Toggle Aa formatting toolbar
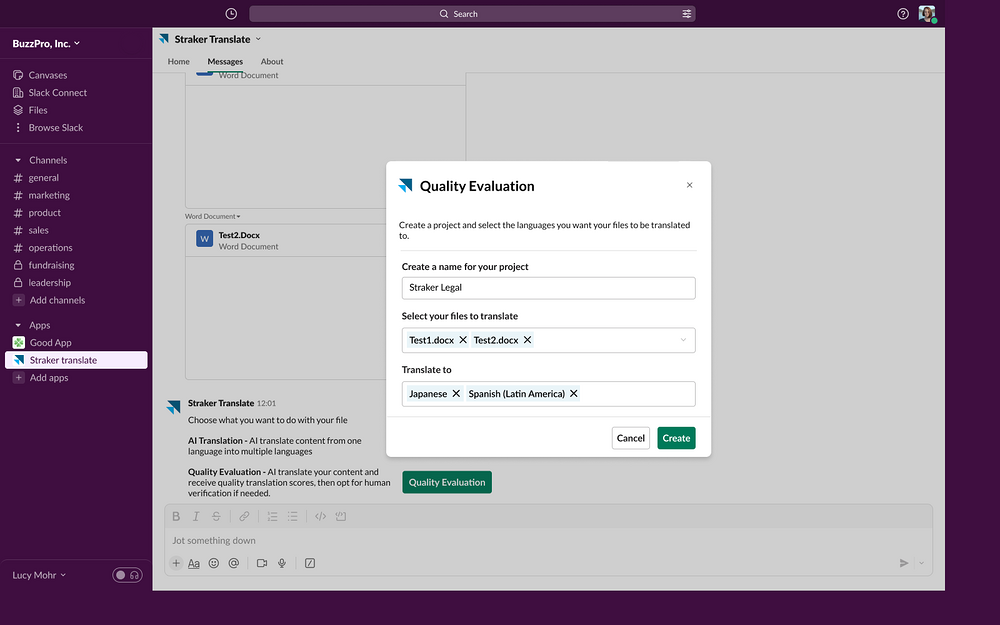The width and height of the screenshot is (1000, 625). (194, 563)
